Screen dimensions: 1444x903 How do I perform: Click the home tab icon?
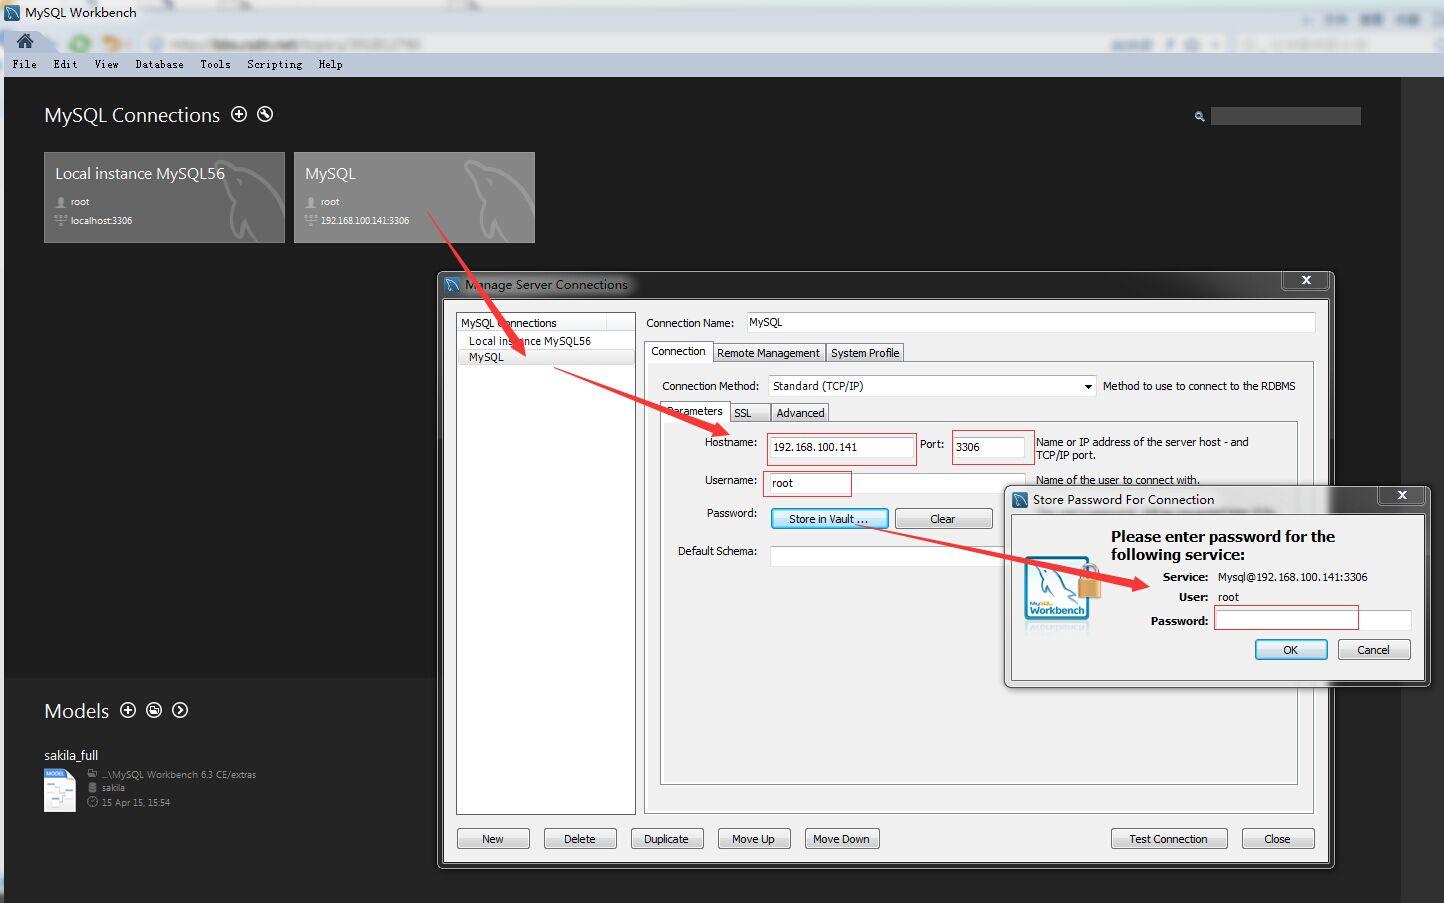tap(25, 41)
